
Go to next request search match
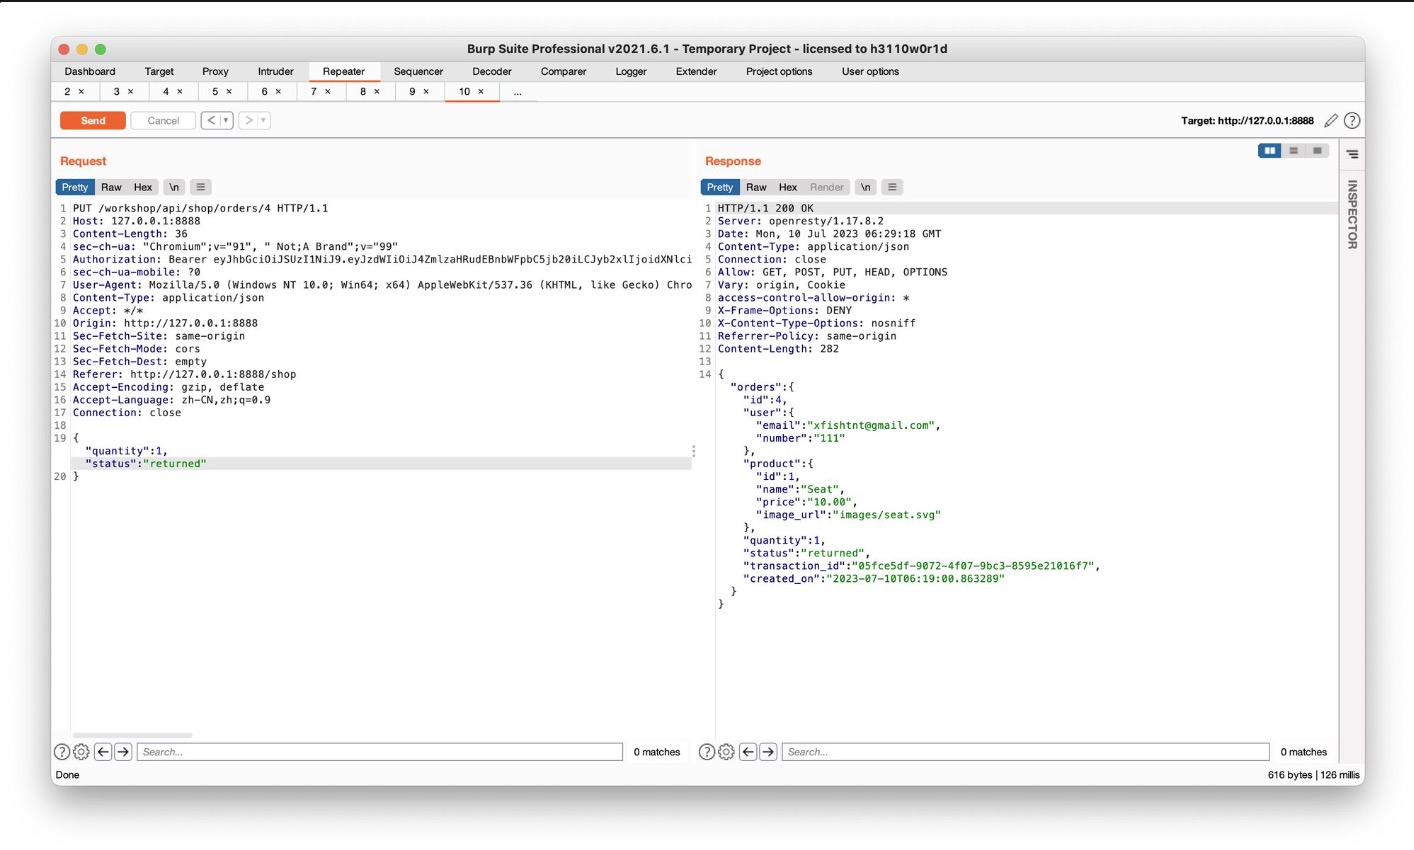[x=123, y=752]
